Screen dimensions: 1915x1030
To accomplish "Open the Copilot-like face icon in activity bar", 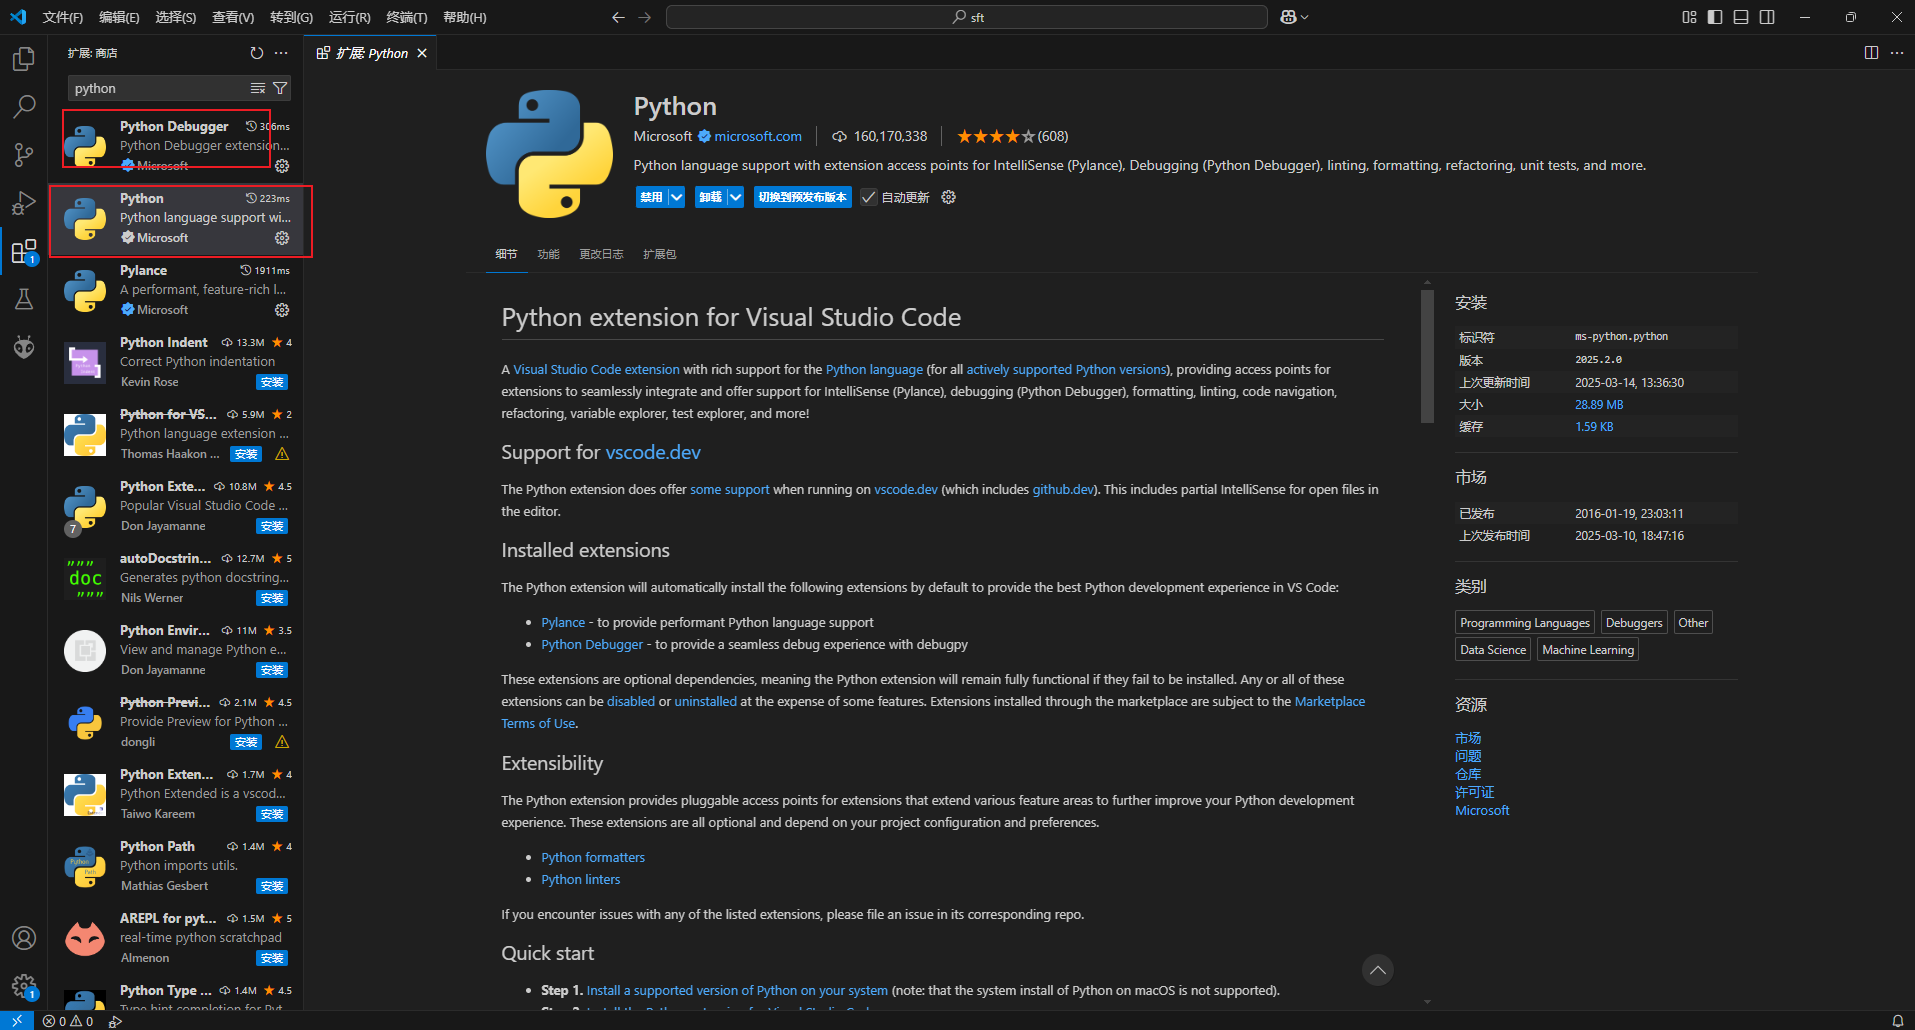I will 24,347.
